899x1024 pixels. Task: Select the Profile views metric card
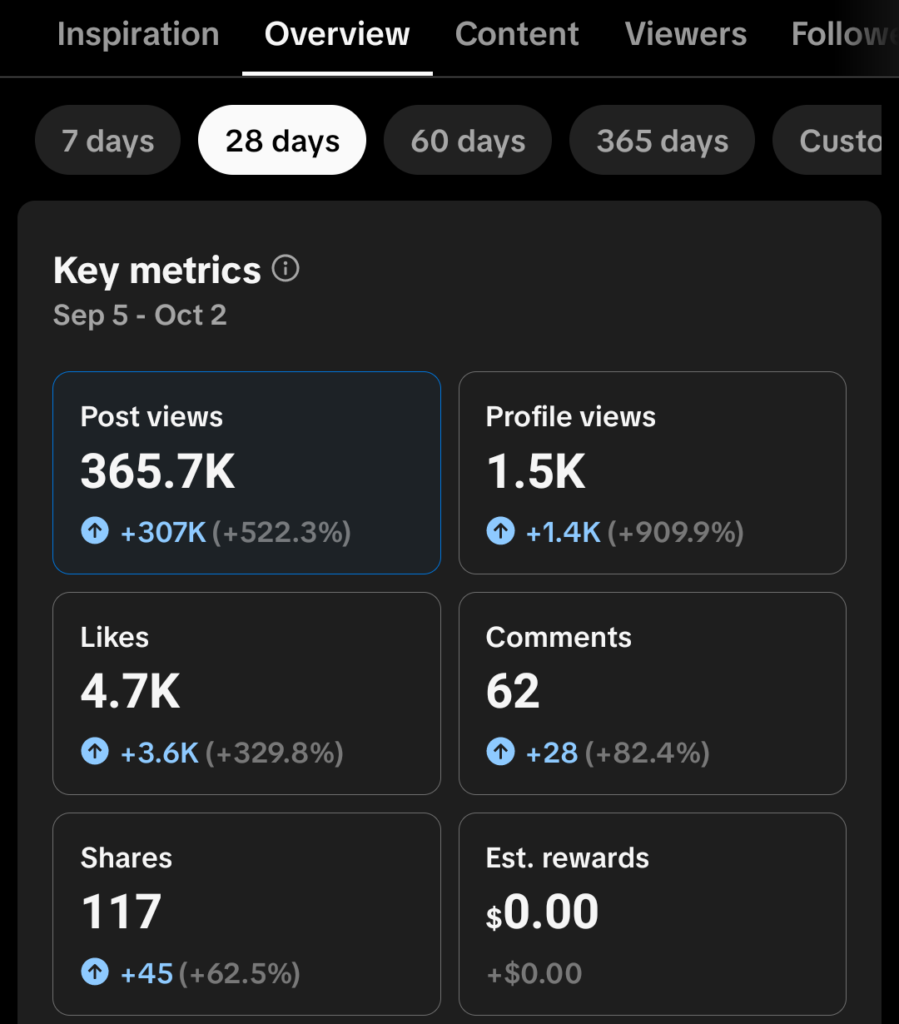652,473
